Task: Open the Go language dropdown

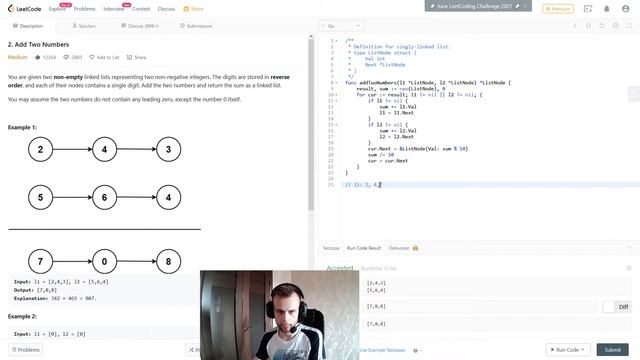Action: click(x=342, y=26)
